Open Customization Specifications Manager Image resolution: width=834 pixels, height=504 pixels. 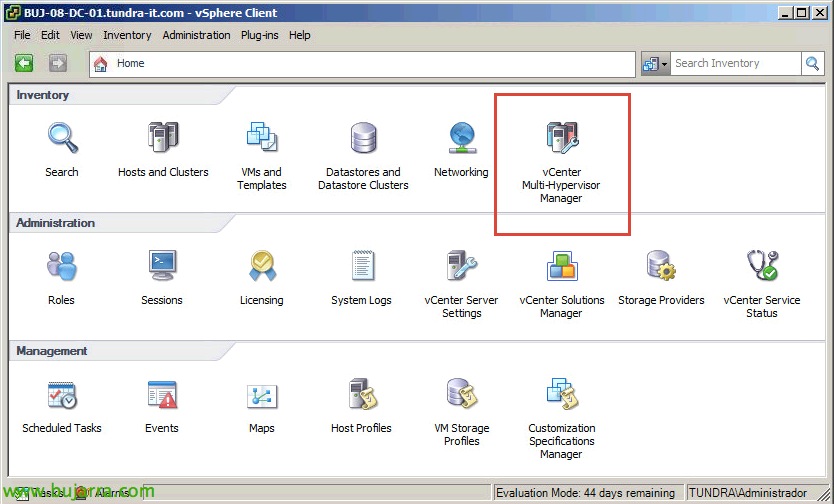coord(562,394)
